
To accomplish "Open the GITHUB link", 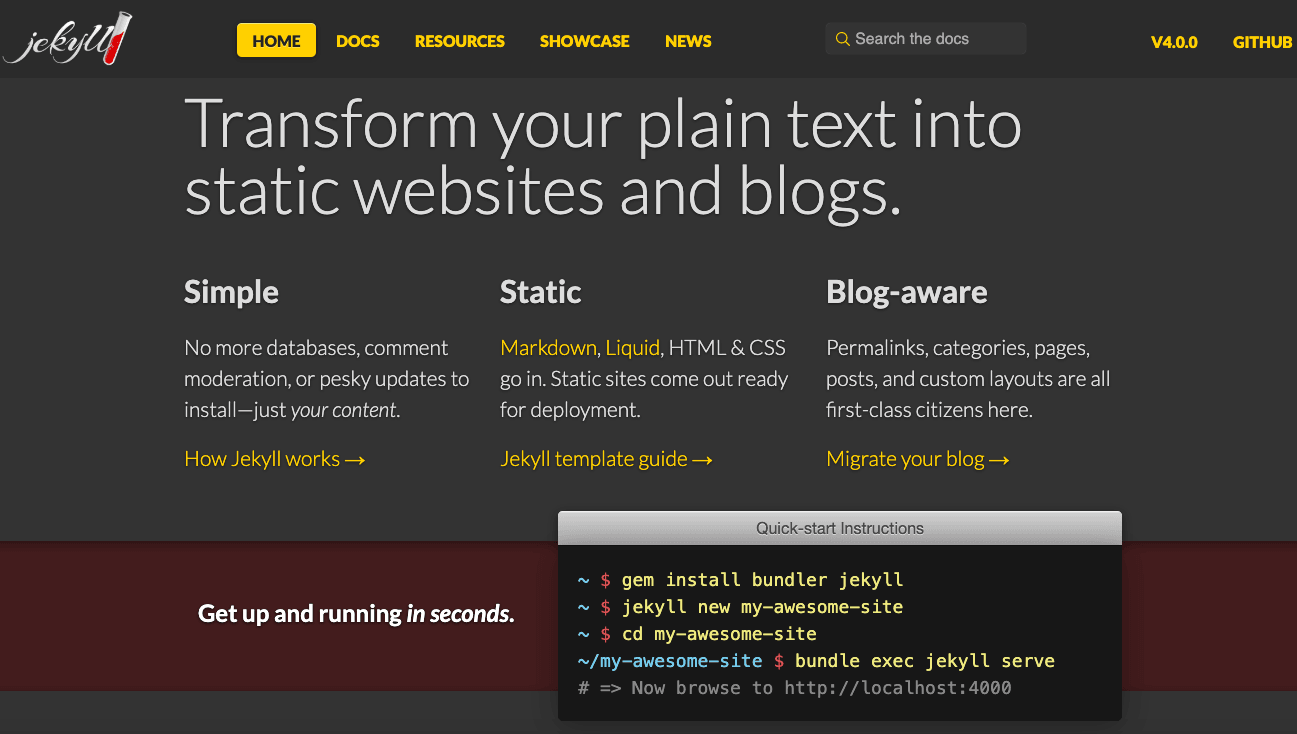I will (x=1263, y=42).
